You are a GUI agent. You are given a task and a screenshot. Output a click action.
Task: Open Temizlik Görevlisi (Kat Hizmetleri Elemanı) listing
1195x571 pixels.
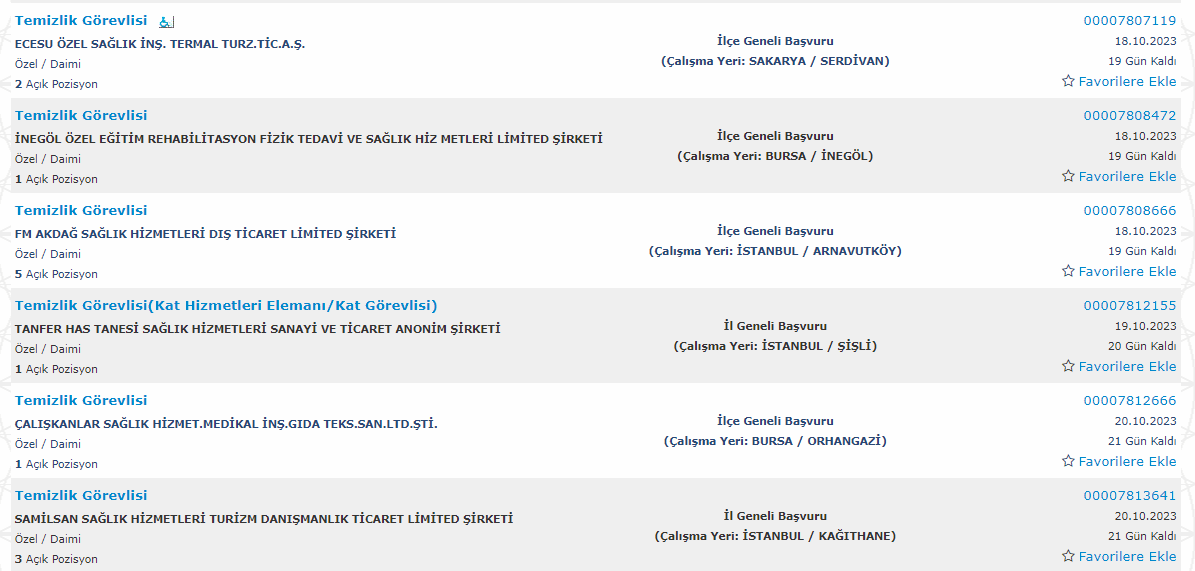226,306
